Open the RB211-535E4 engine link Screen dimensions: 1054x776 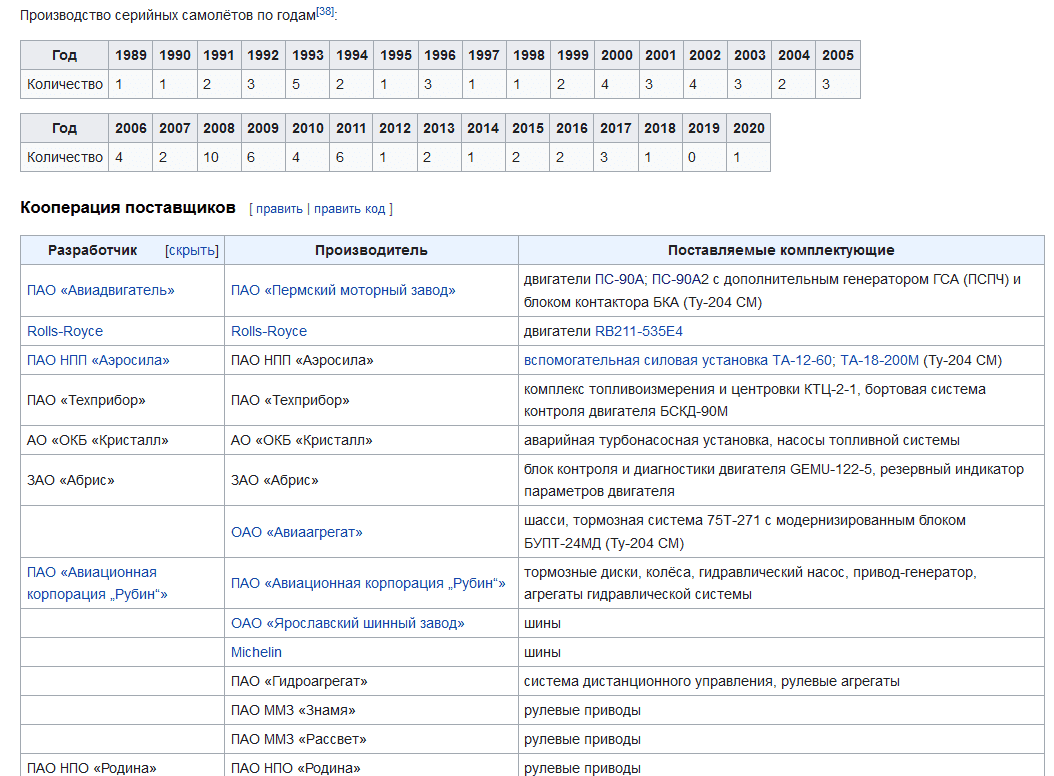(639, 331)
